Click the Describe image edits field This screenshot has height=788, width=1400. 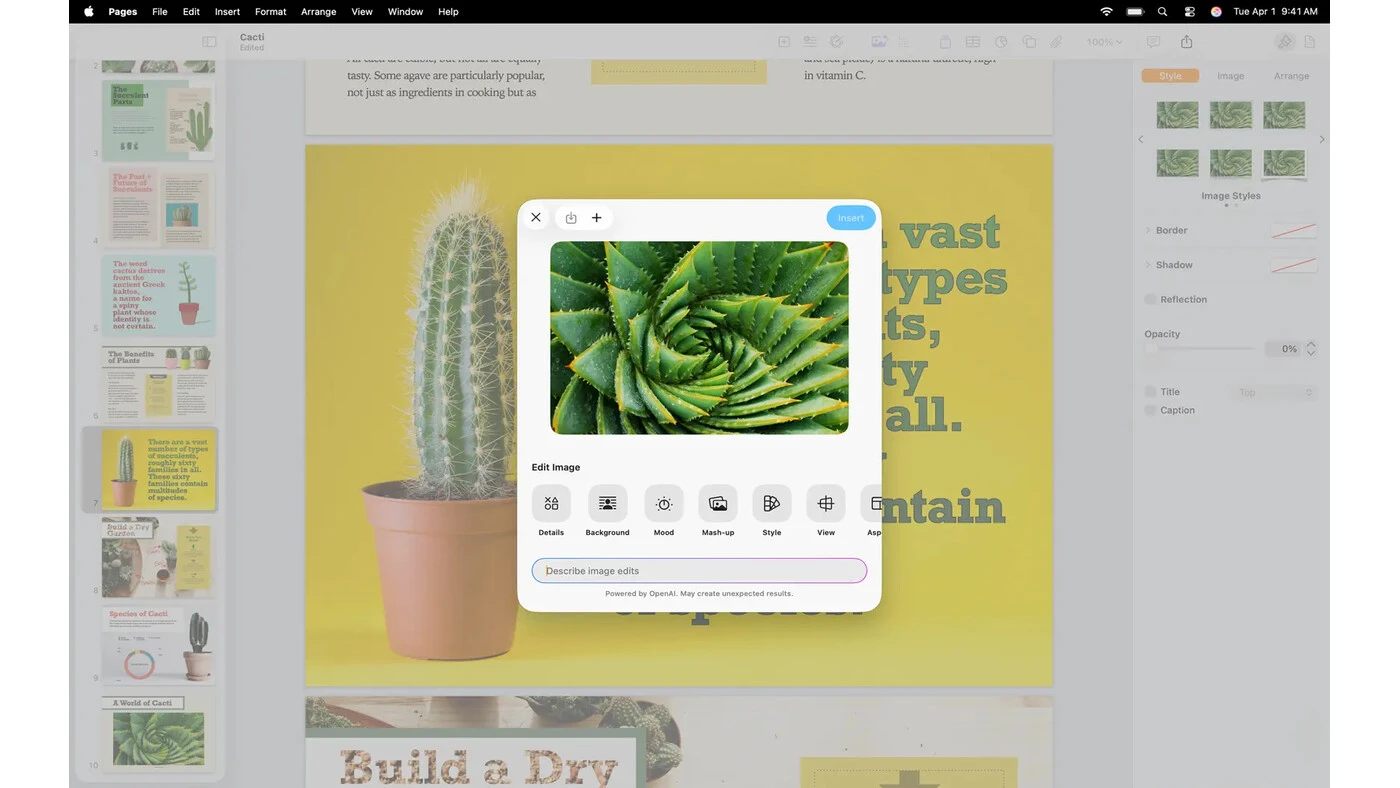(699, 571)
